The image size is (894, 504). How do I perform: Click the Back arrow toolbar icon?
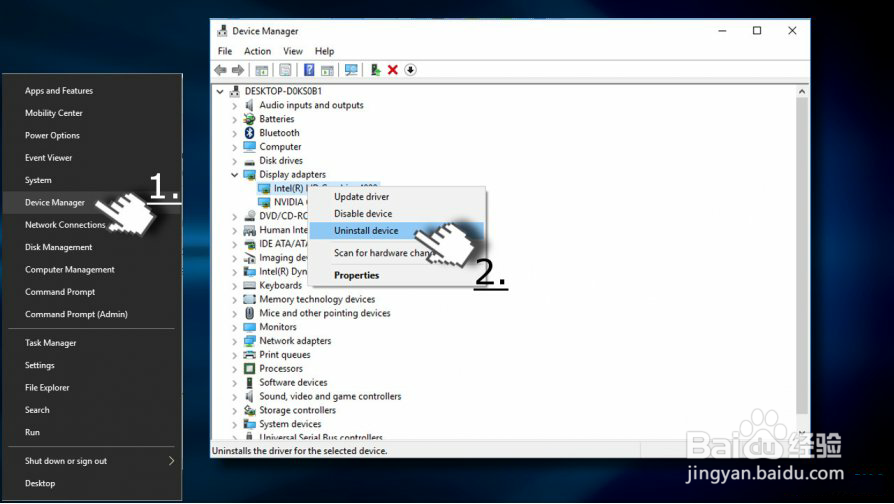coord(220,70)
